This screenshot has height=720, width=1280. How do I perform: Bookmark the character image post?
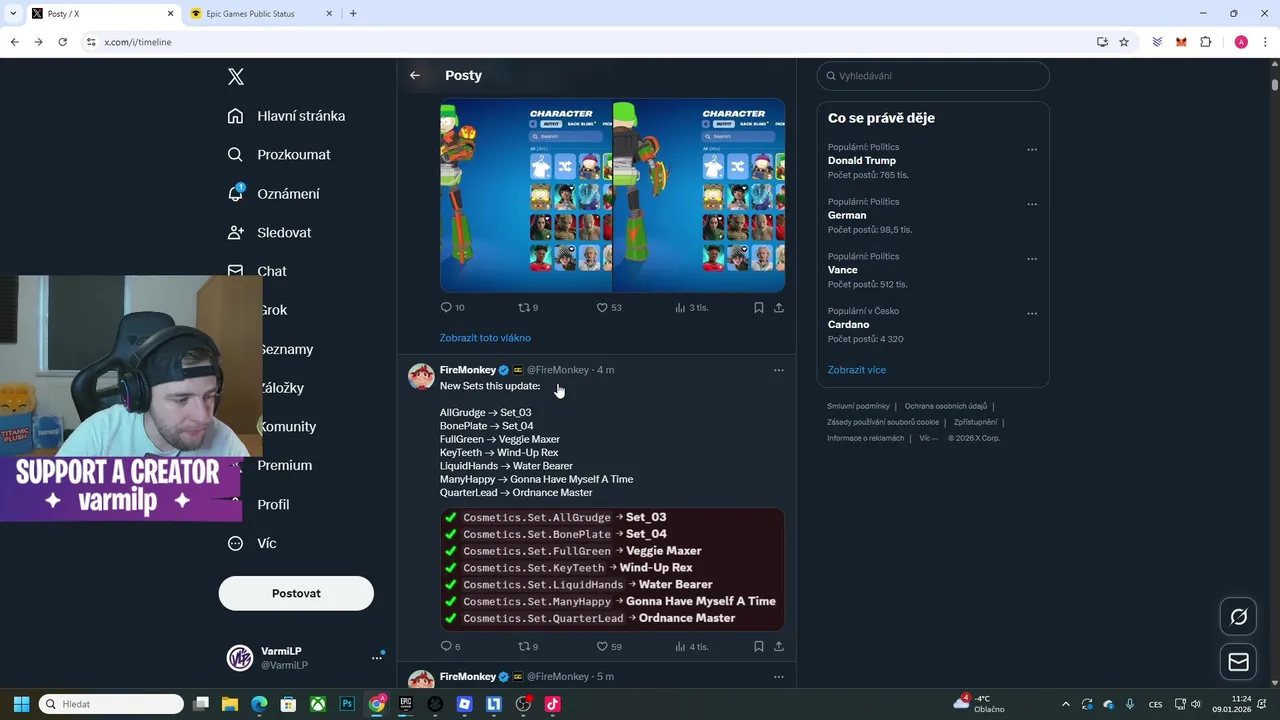pos(759,308)
